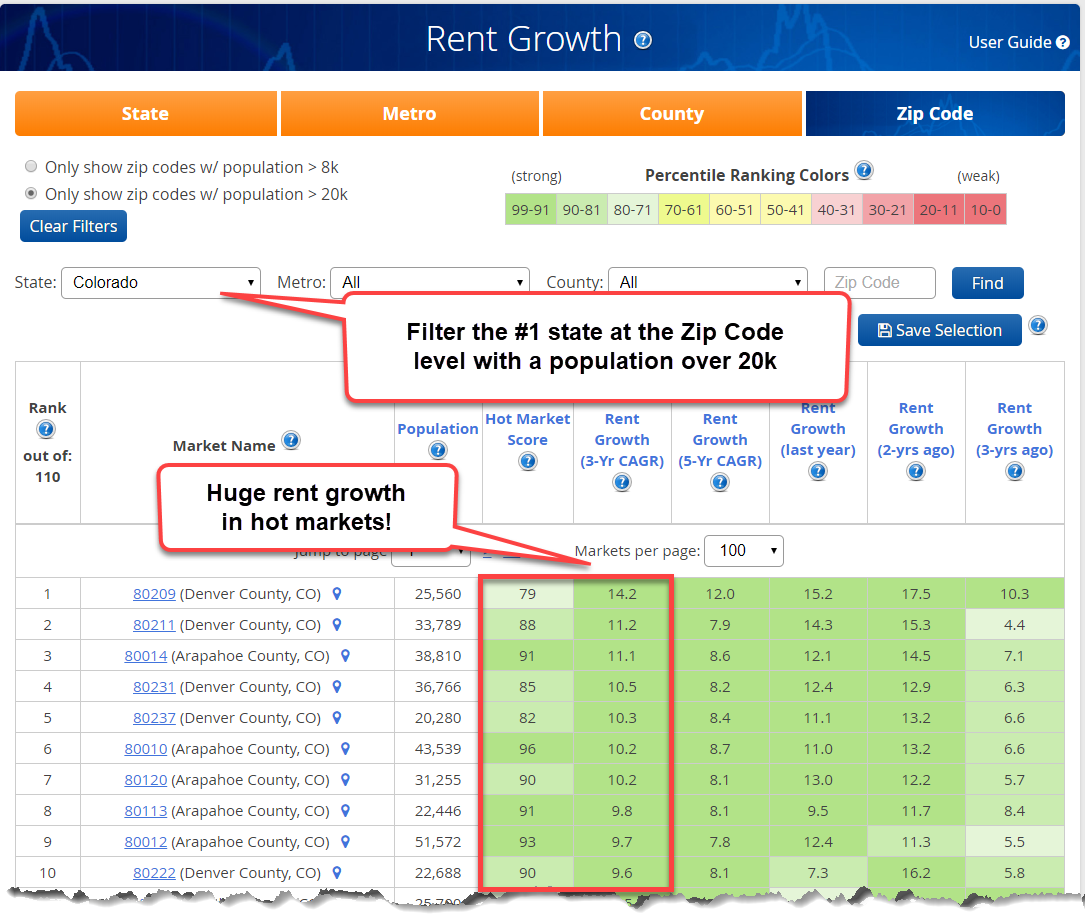Screen dimensions: 1085x916
Task: Click the map pin for zip 80209
Action: click(x=337, y=594)
